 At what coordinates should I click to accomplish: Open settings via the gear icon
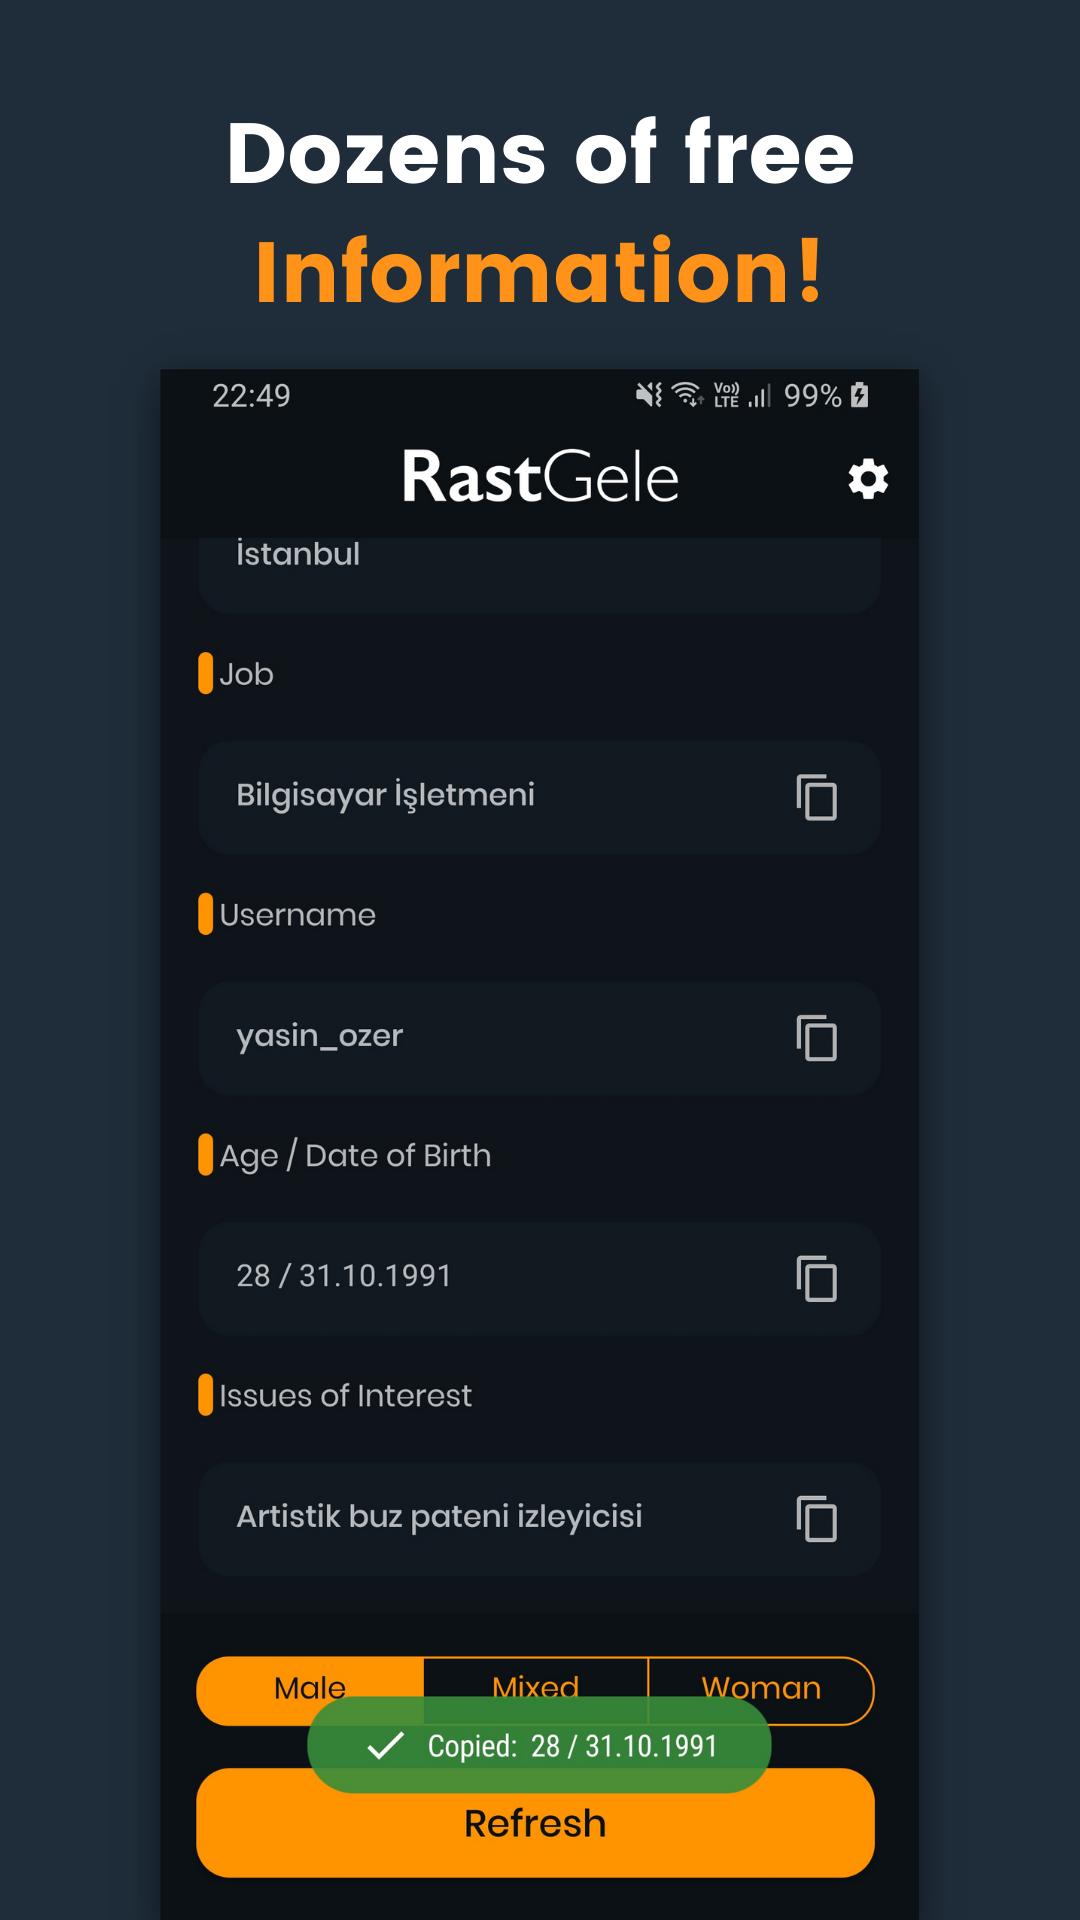pos(868,479)
